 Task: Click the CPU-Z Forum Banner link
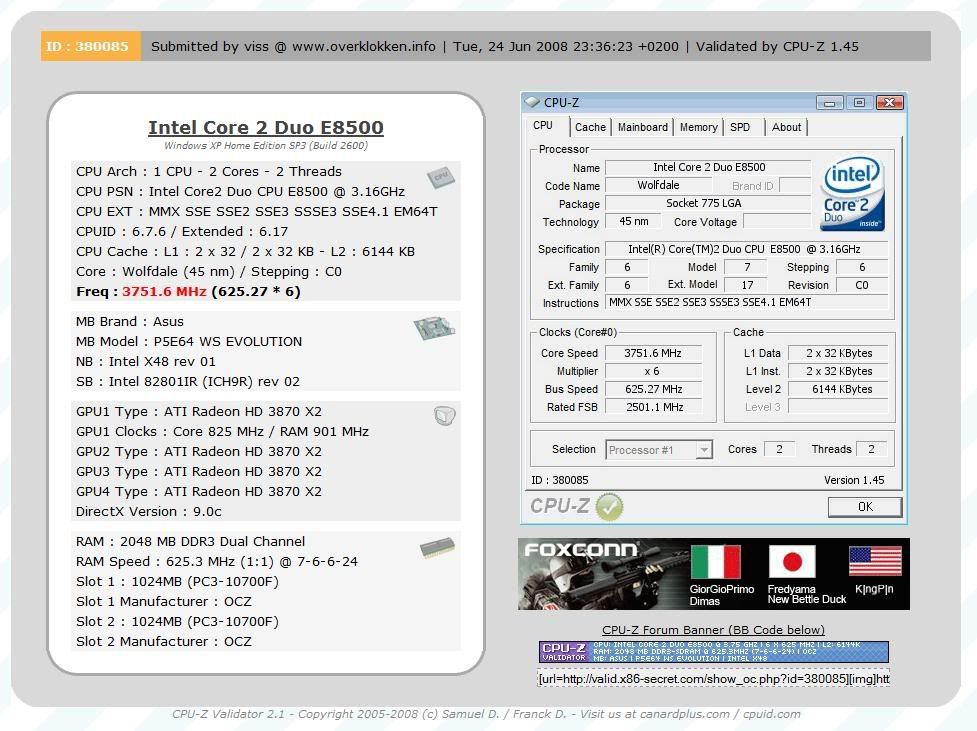click(713, 630)
